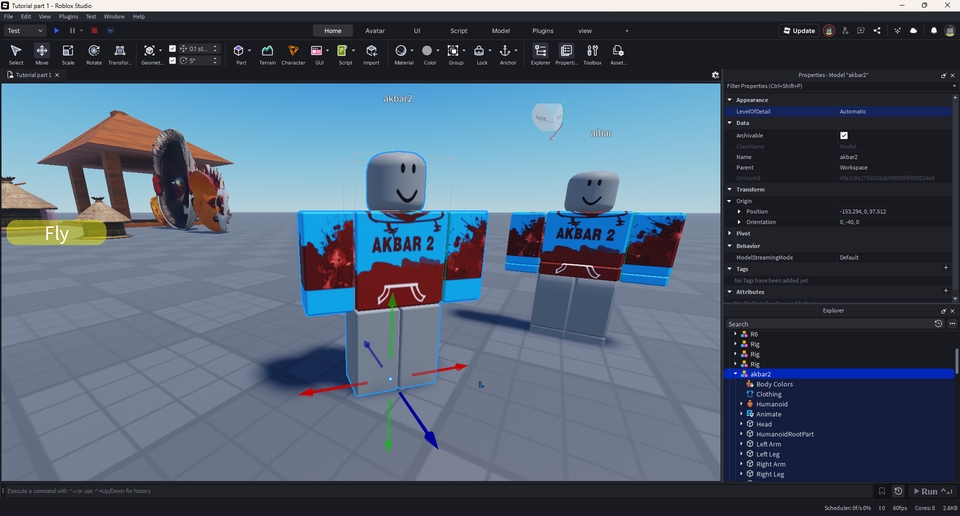960x516 pixels.
Task: Choose the Rotate tool
Action: click(x=94, y=54)
